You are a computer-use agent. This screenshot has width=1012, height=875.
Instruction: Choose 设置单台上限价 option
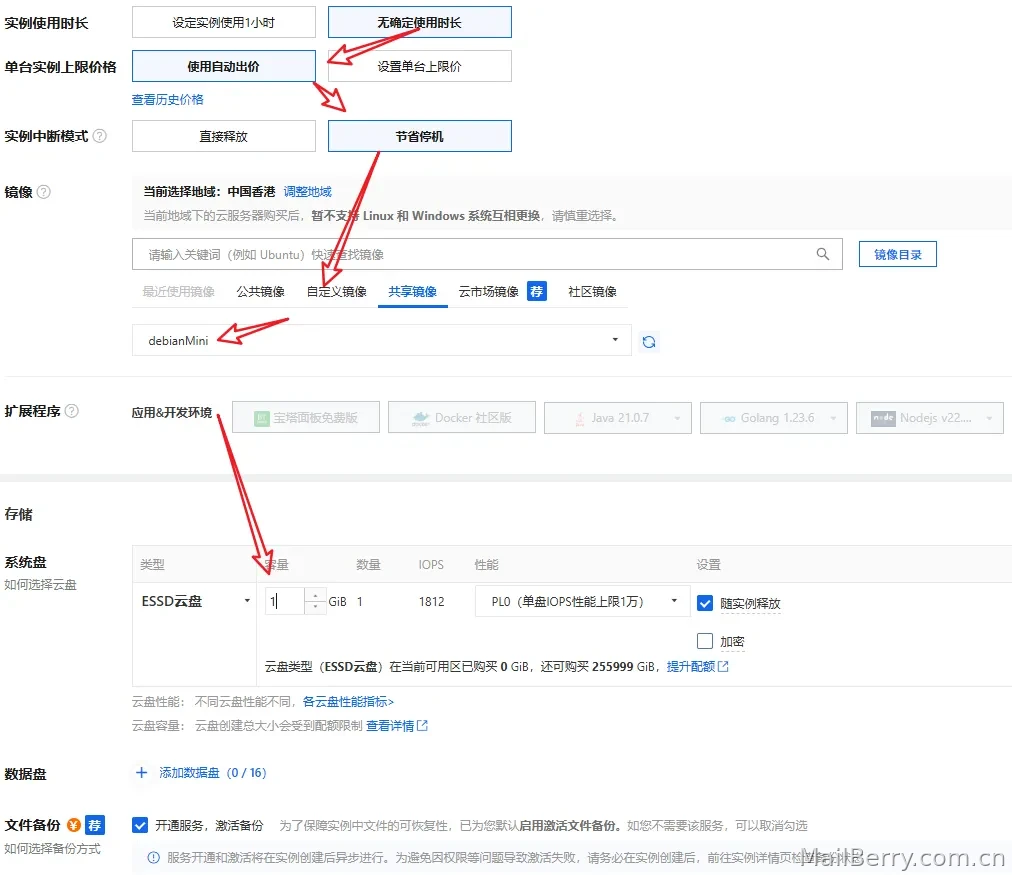[x=420, y=66]
